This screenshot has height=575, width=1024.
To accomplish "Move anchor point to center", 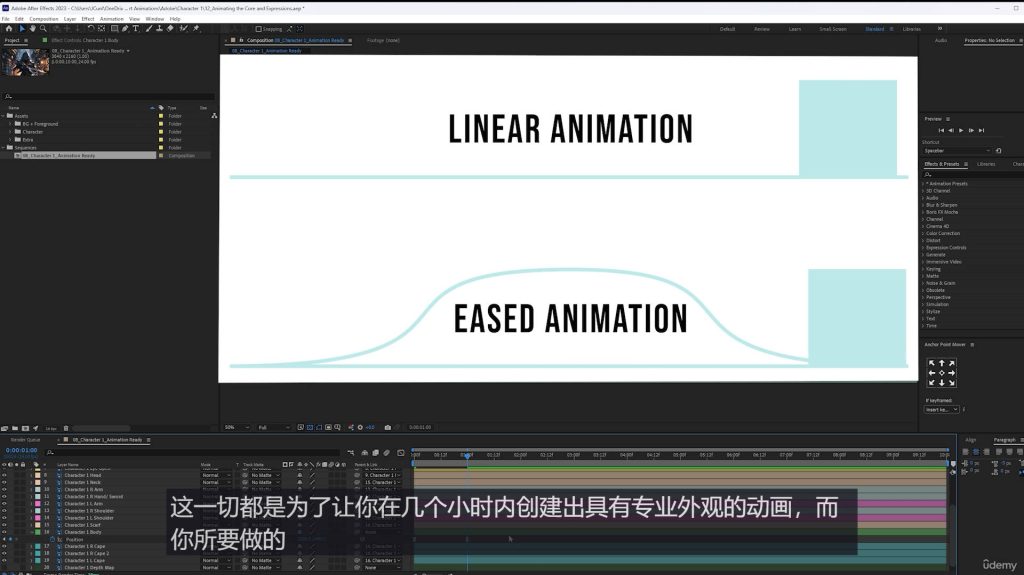I will click(x=942, y=372).
